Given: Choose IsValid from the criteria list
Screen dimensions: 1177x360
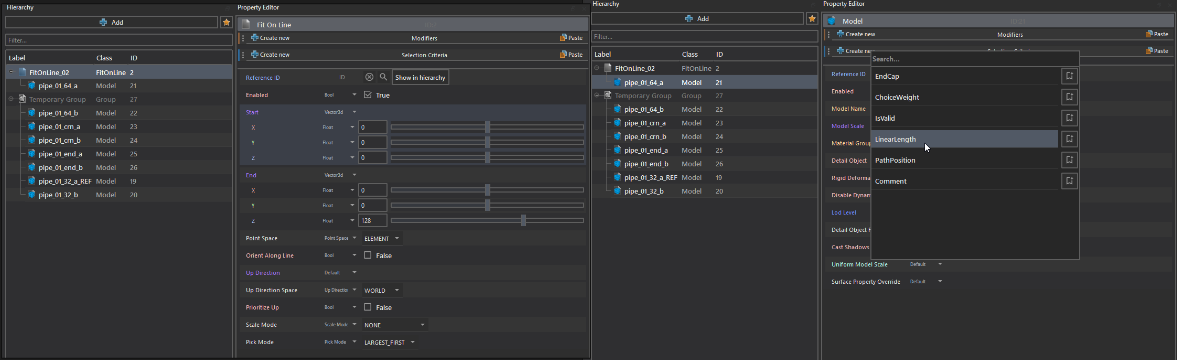Looking at the screenshot, I should coord(965,118).
